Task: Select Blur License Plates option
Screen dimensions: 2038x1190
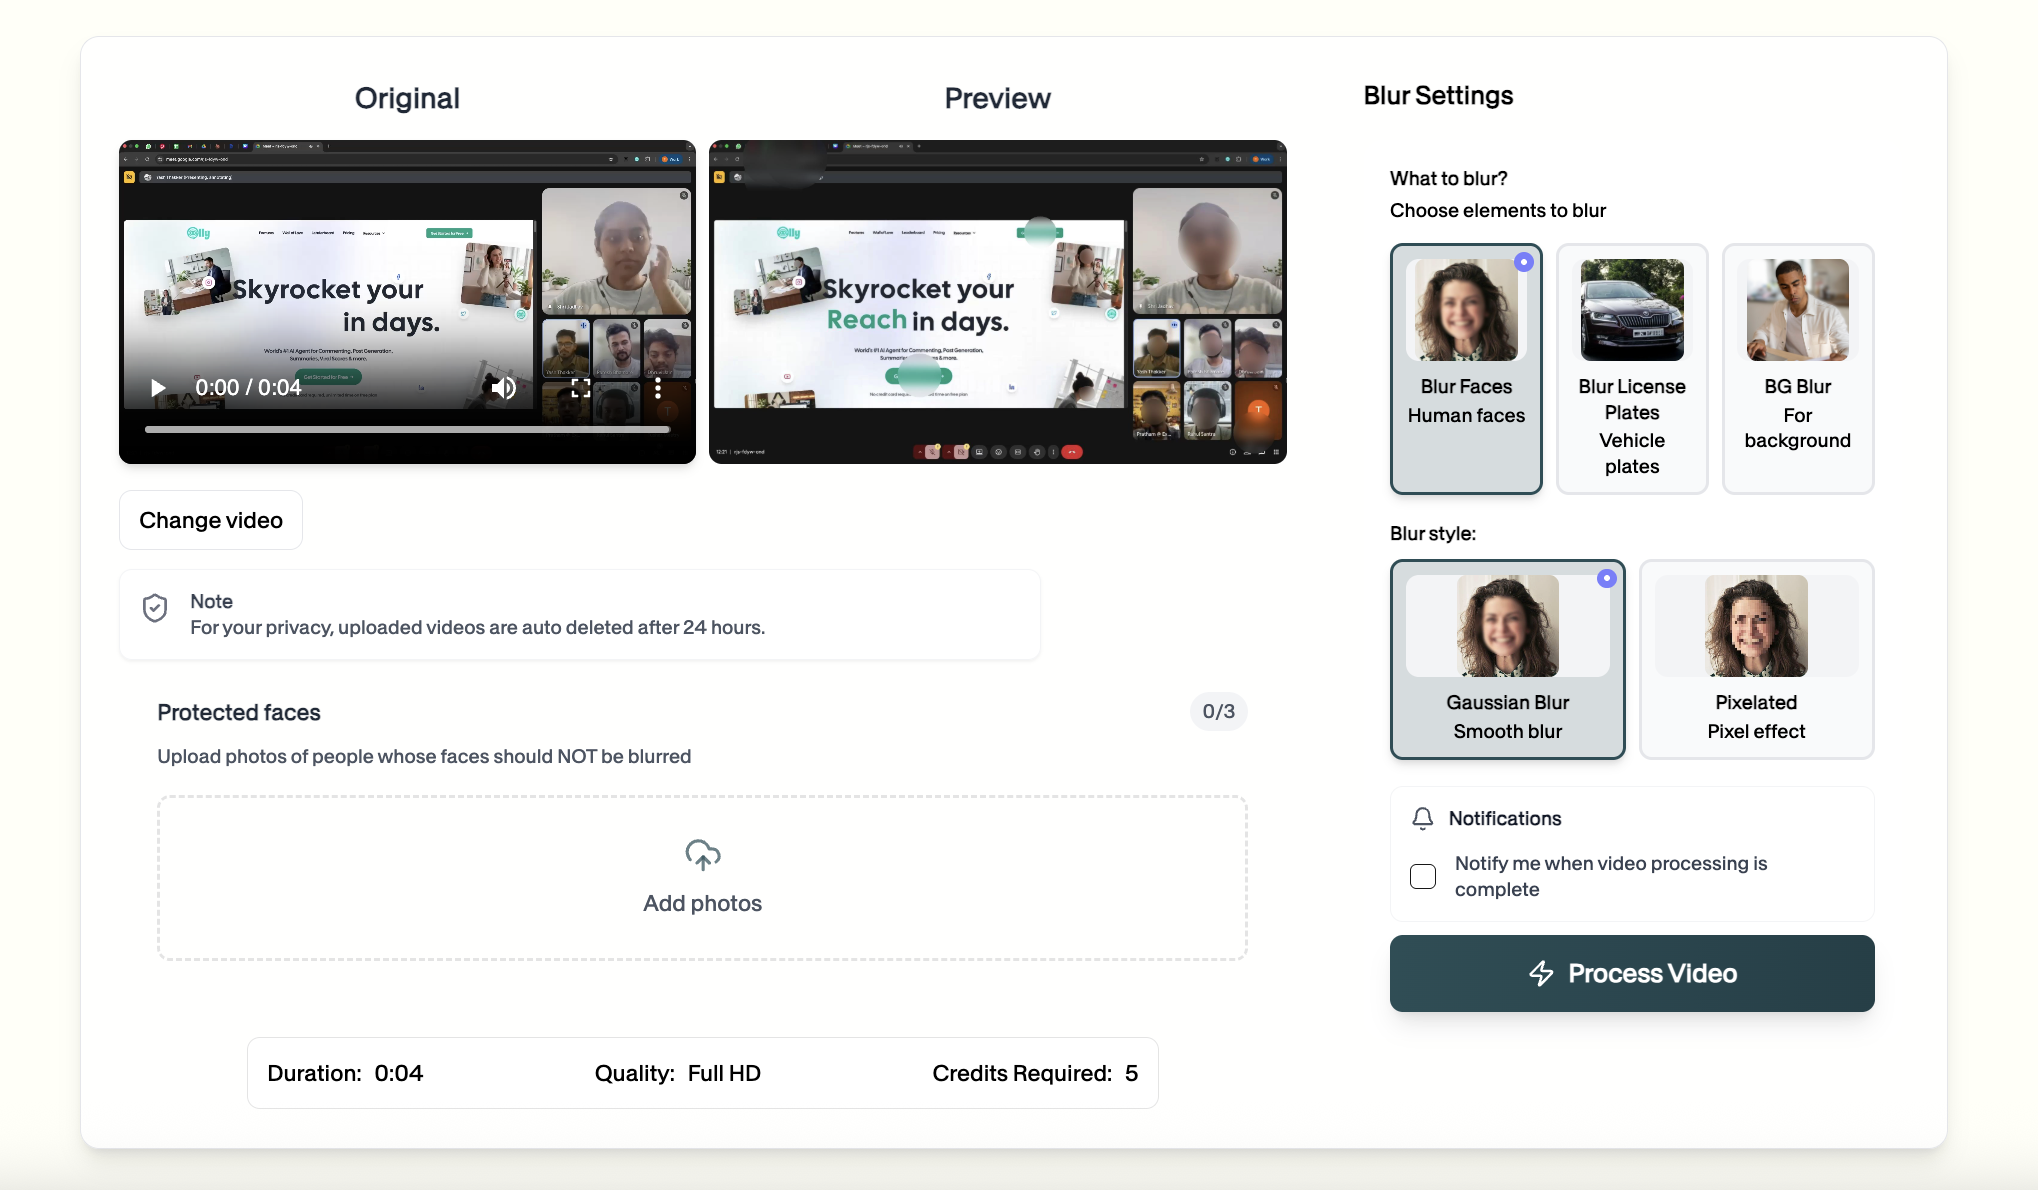Action: pyautogui.click(x=1631, y=368)
